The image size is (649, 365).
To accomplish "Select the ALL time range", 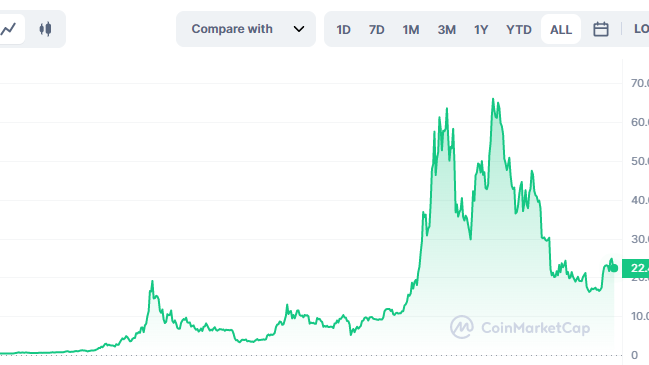I will (561, 29).
